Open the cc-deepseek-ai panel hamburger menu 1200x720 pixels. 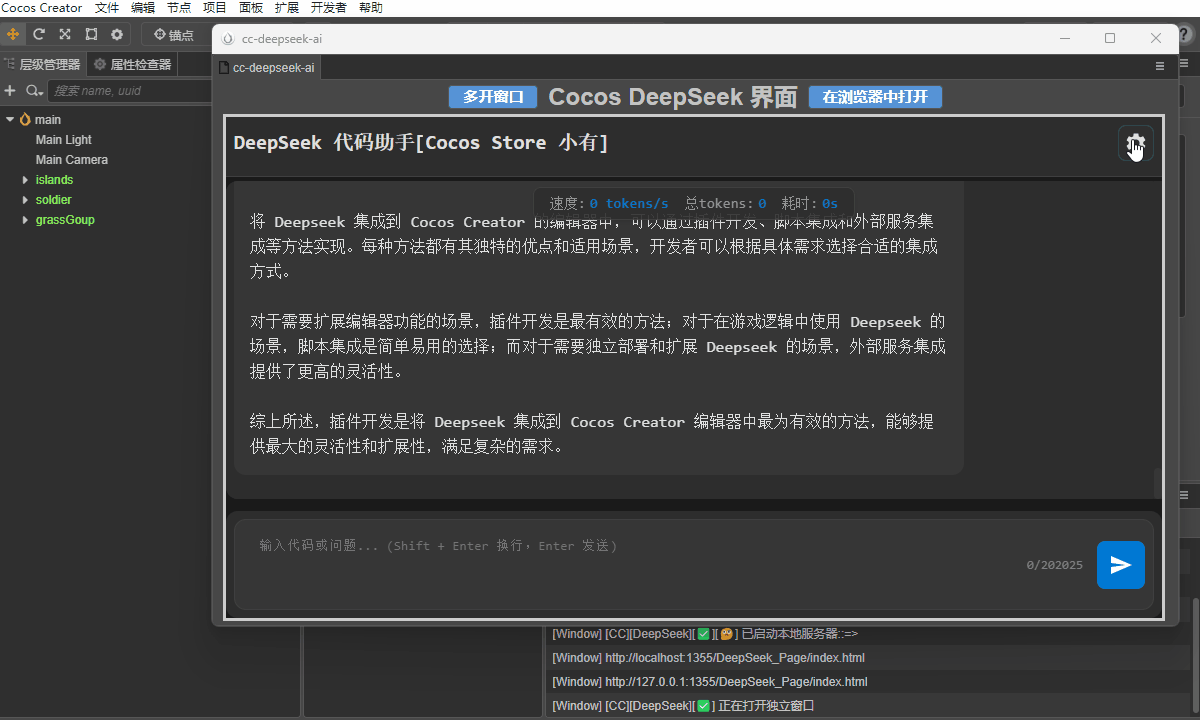pyautogui.click(x=1160, y=67)
